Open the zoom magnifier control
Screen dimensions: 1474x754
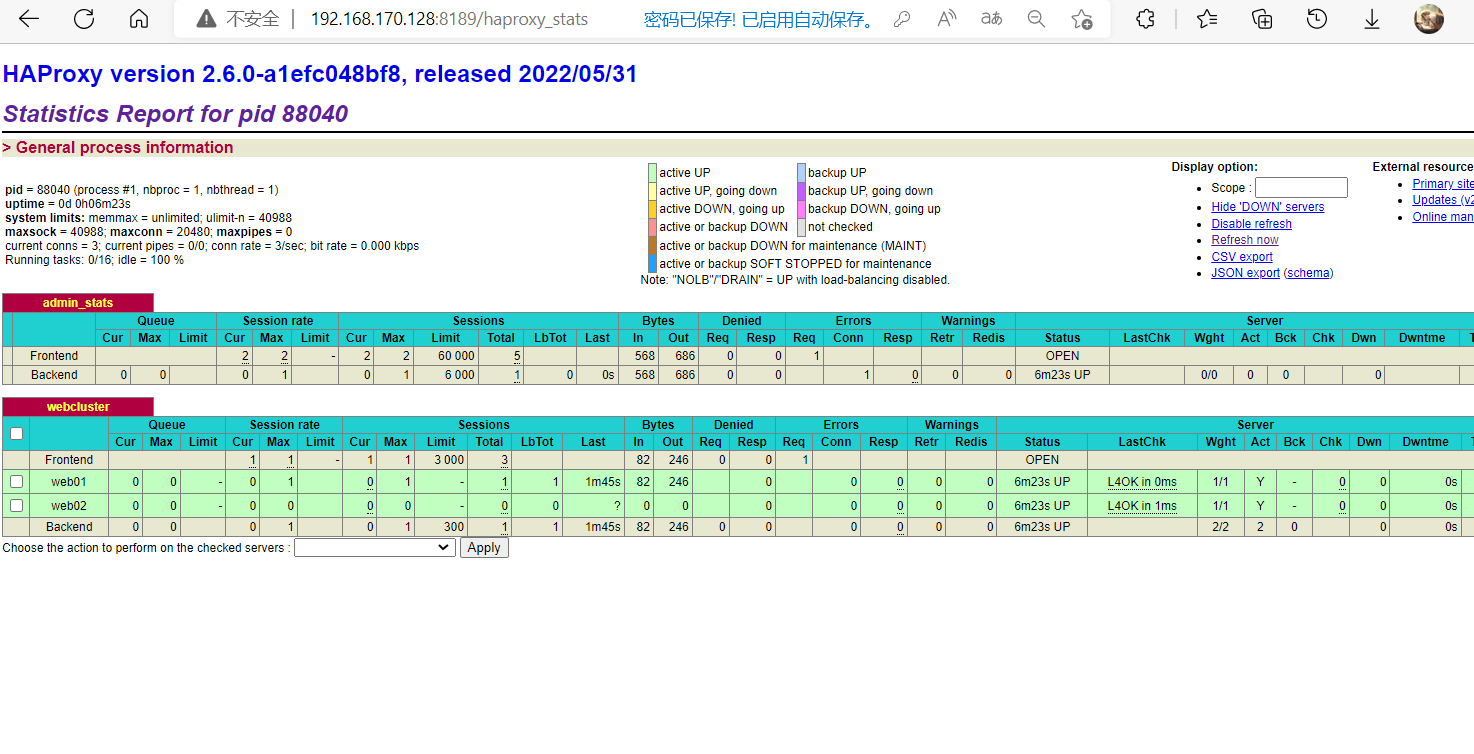click(x=1037, y=19)
